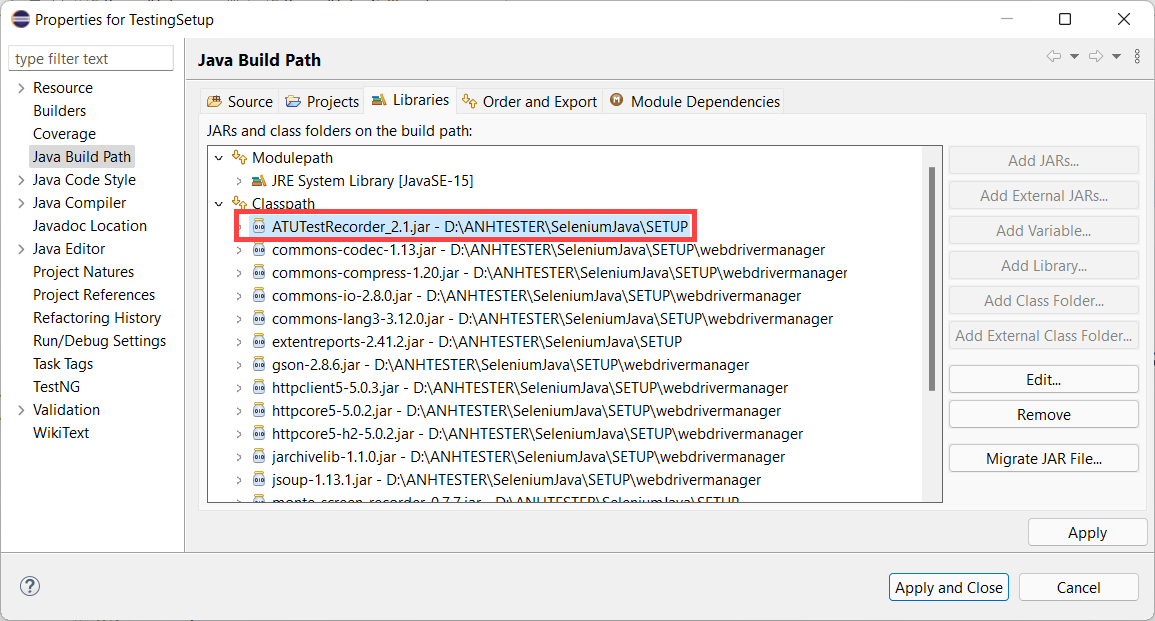Click the ATUTestRecorder_2.1.jar file icon
Screen dimensions: 1155x621
(259, 226)
